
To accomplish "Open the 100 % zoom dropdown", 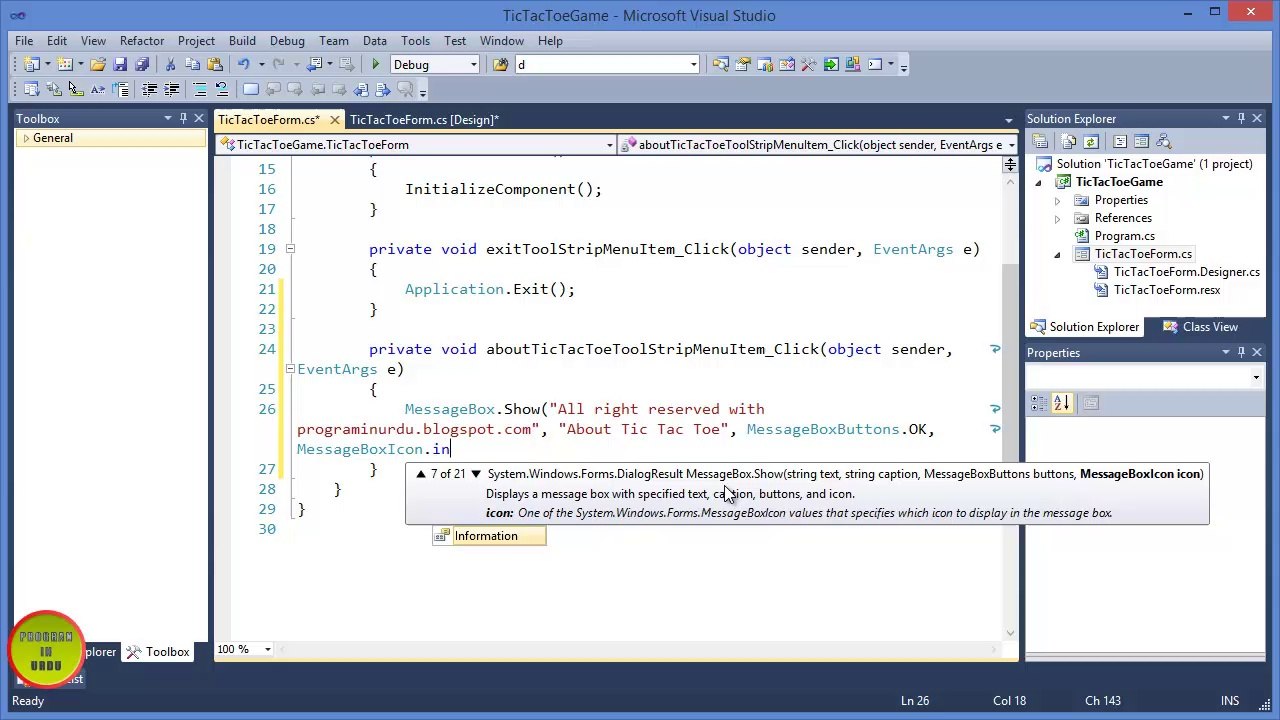I will 267,650.
